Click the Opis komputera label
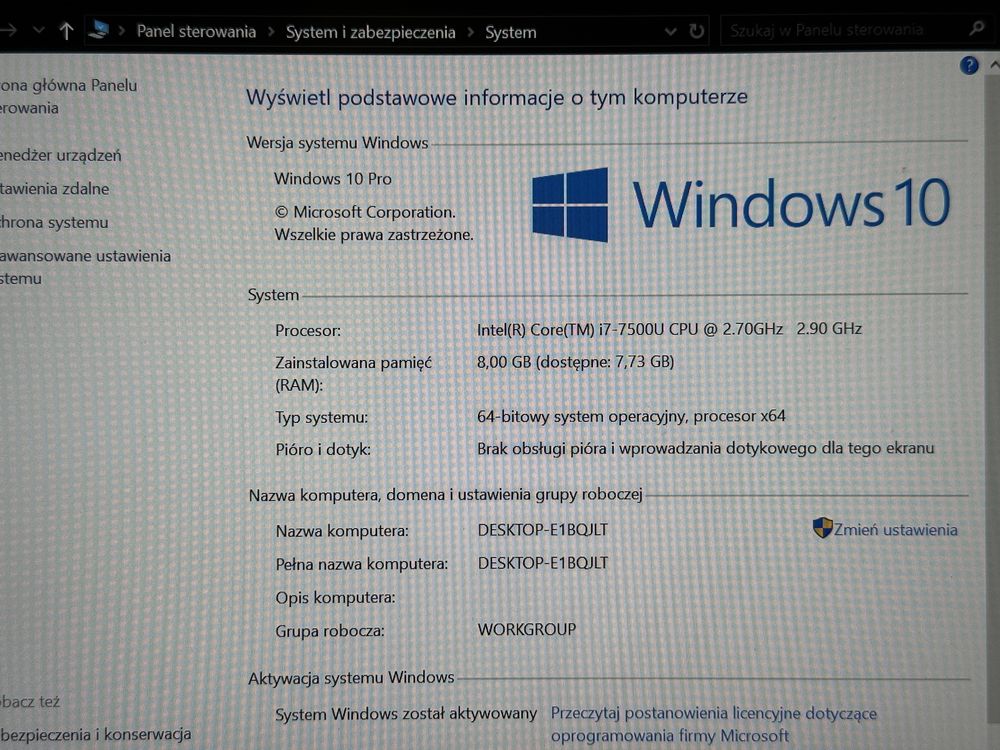Screen dimensions: 1000x750 (x=335, y=598)
